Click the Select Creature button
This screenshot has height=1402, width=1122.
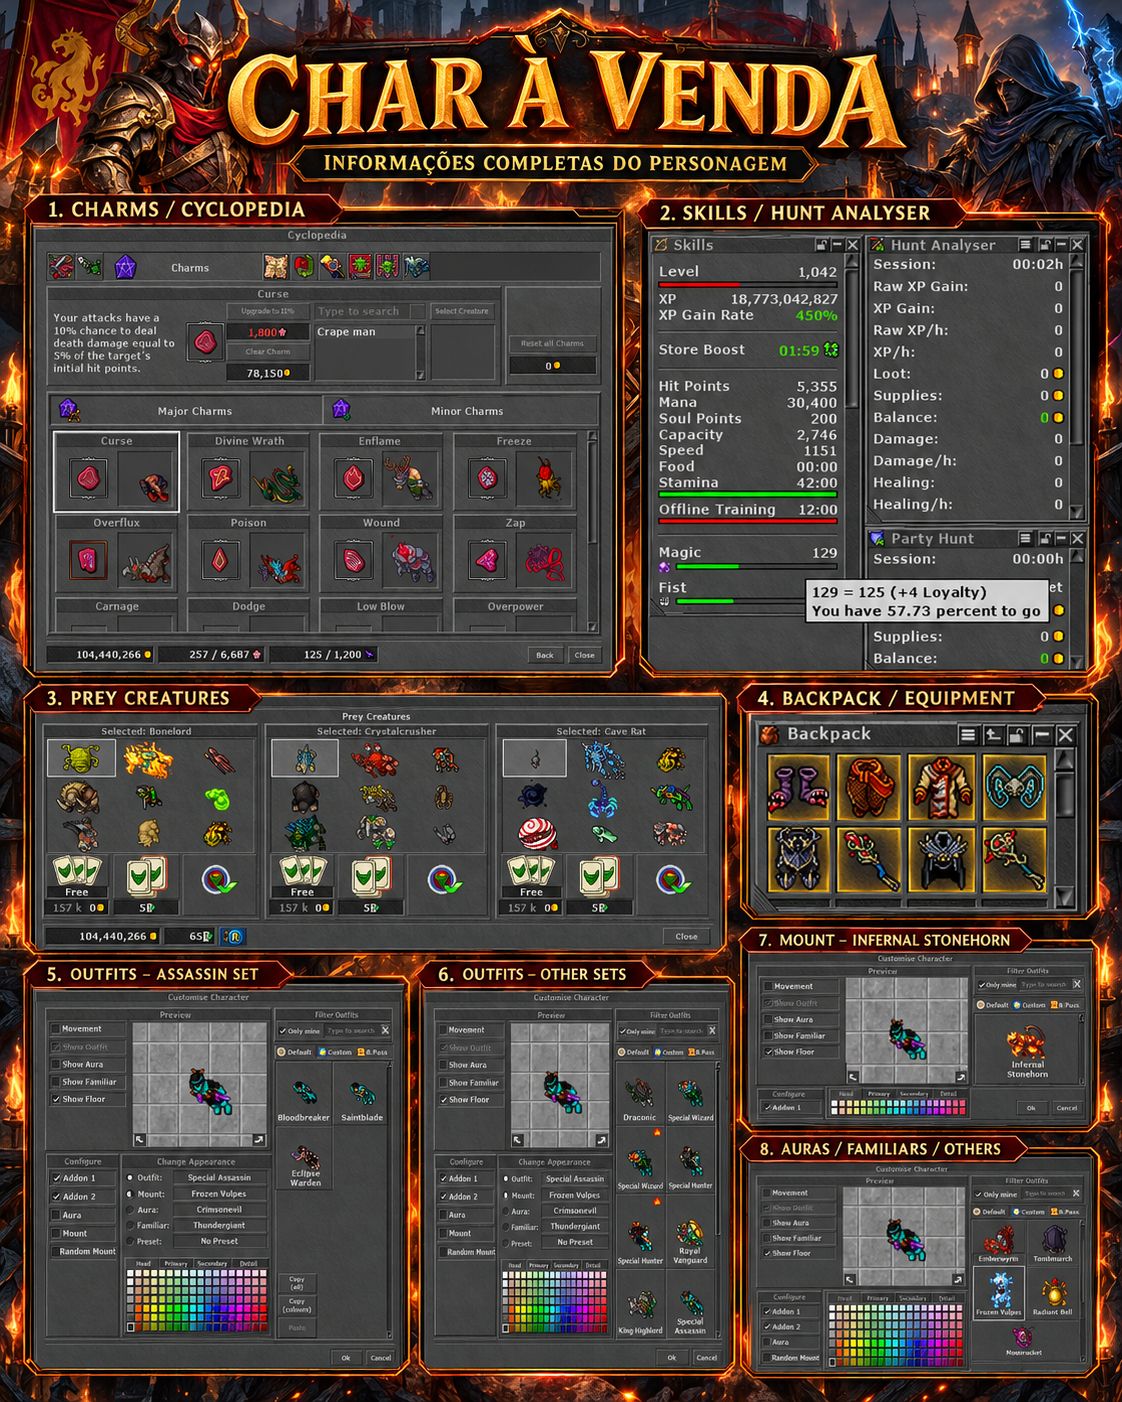[461, 311]
